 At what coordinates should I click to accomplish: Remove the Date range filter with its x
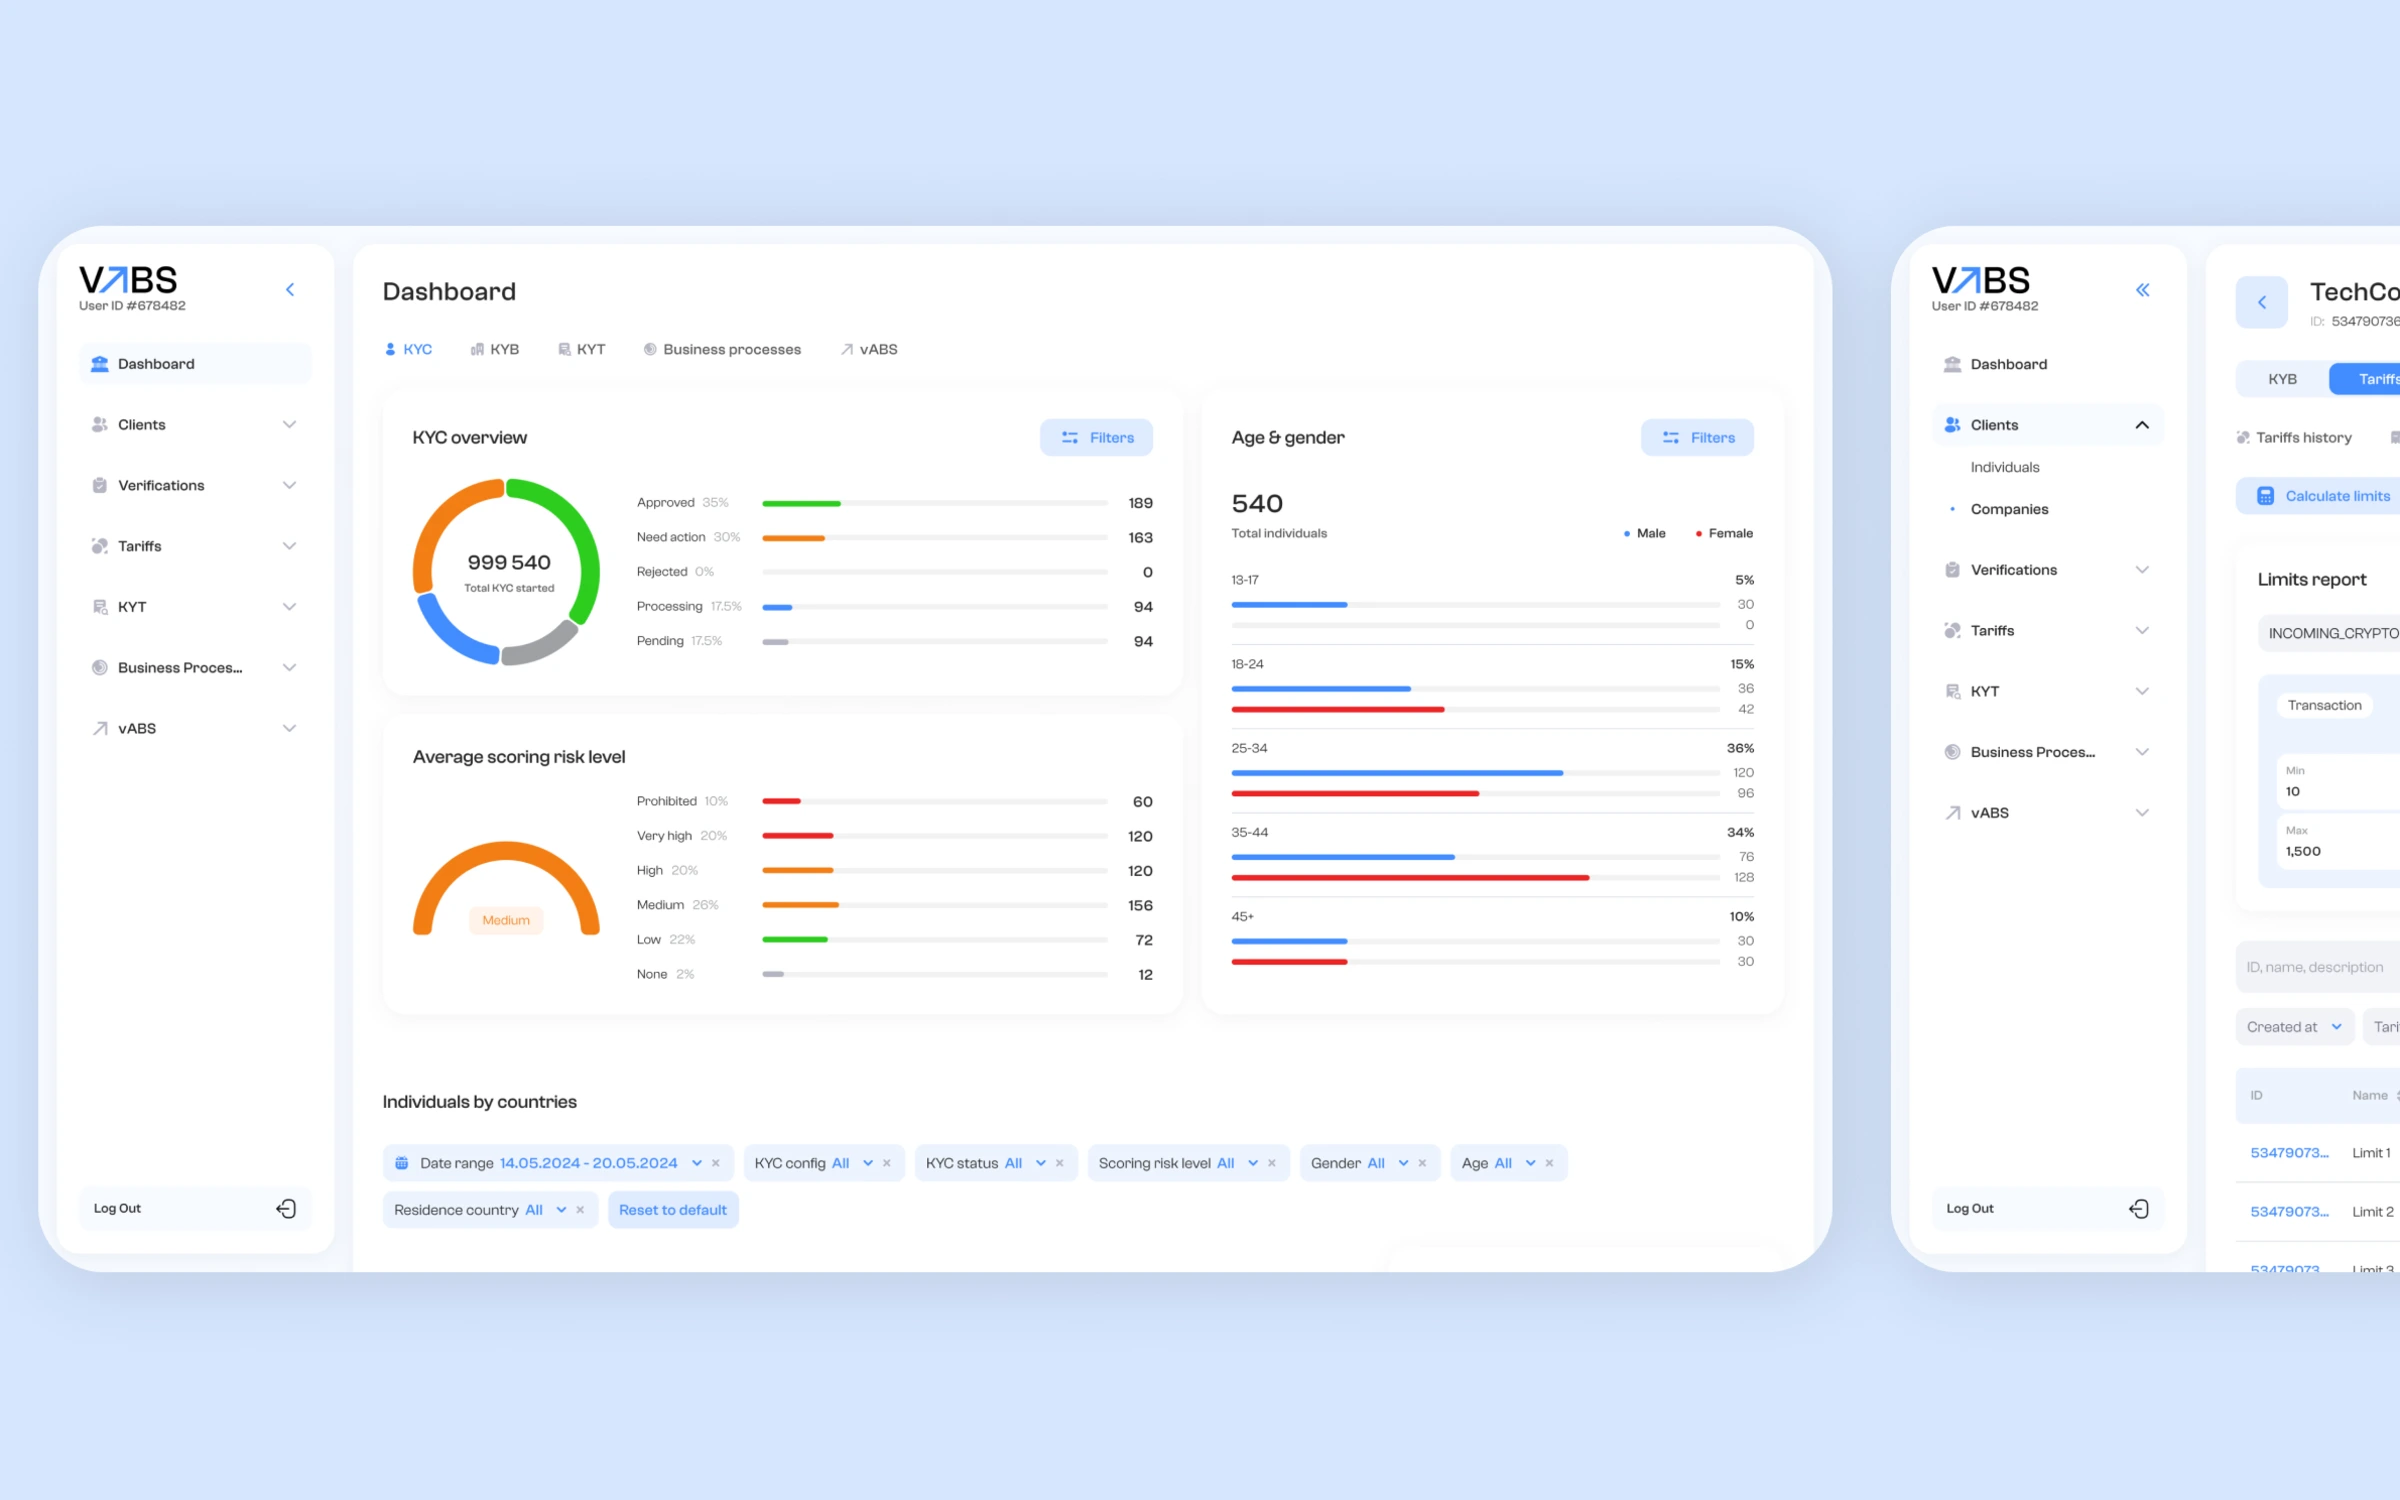716,1163
